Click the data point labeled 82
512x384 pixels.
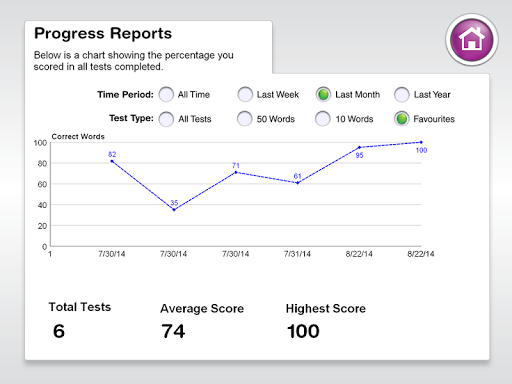click(112, 161)
